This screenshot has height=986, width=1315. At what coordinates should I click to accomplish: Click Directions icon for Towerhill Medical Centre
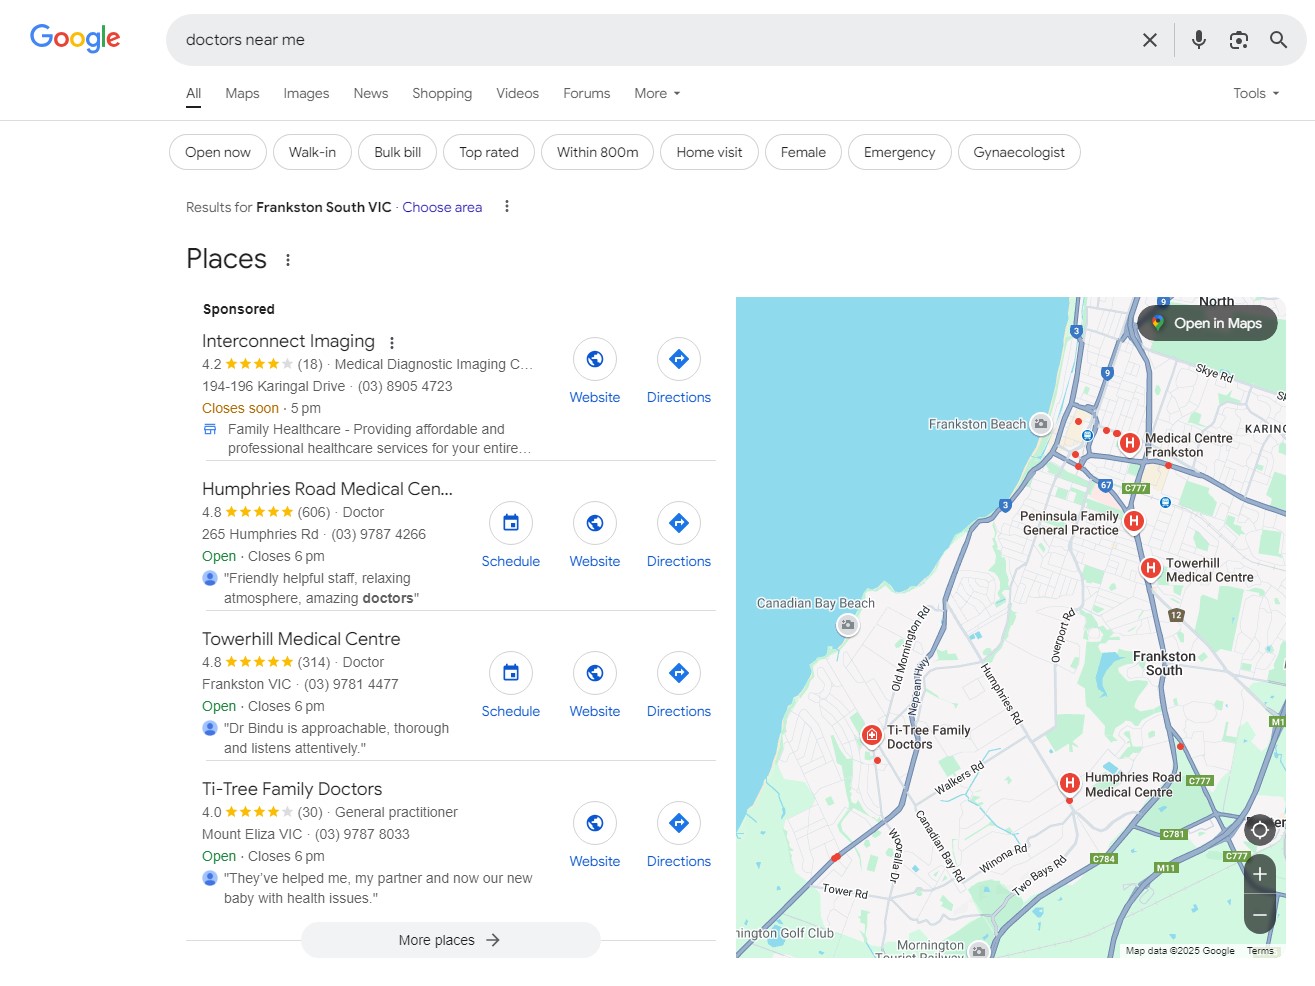(678, 673)
